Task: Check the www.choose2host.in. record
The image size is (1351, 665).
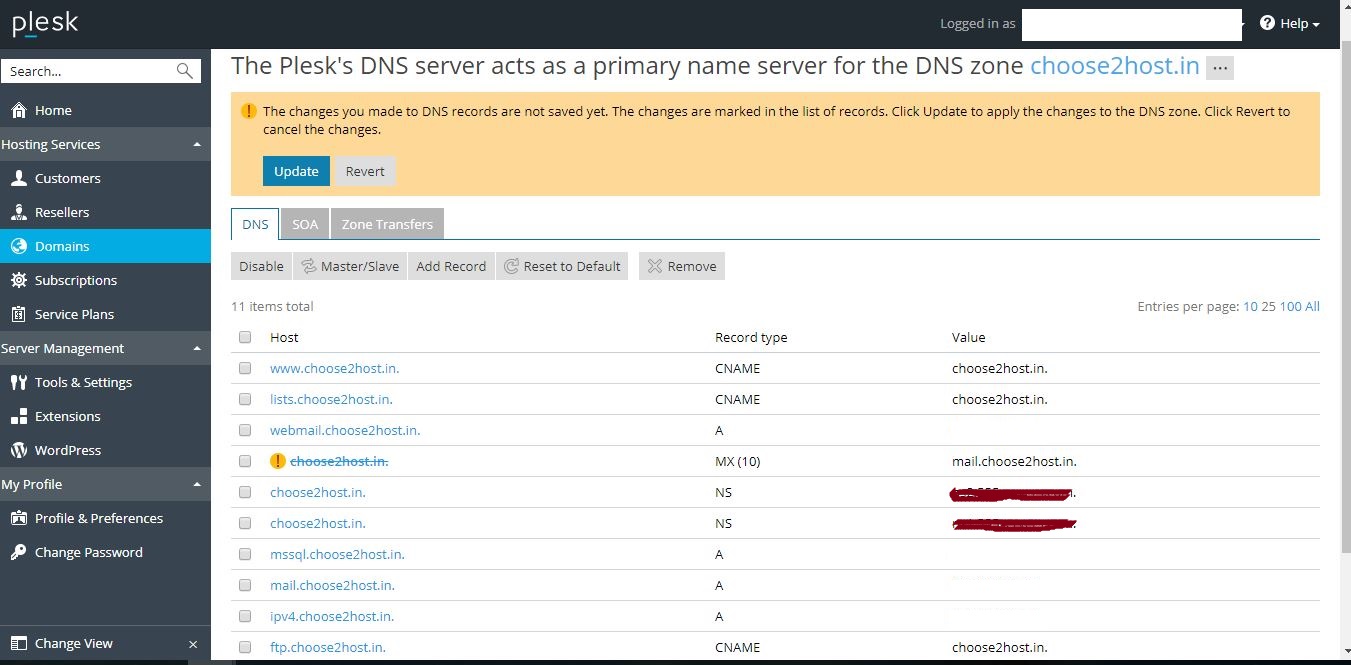Action: pos(245,368)
